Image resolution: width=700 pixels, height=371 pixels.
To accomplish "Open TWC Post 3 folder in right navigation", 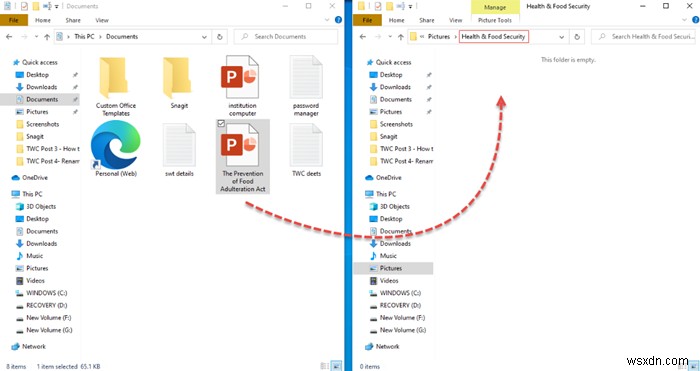I will (x=405, y=149).
